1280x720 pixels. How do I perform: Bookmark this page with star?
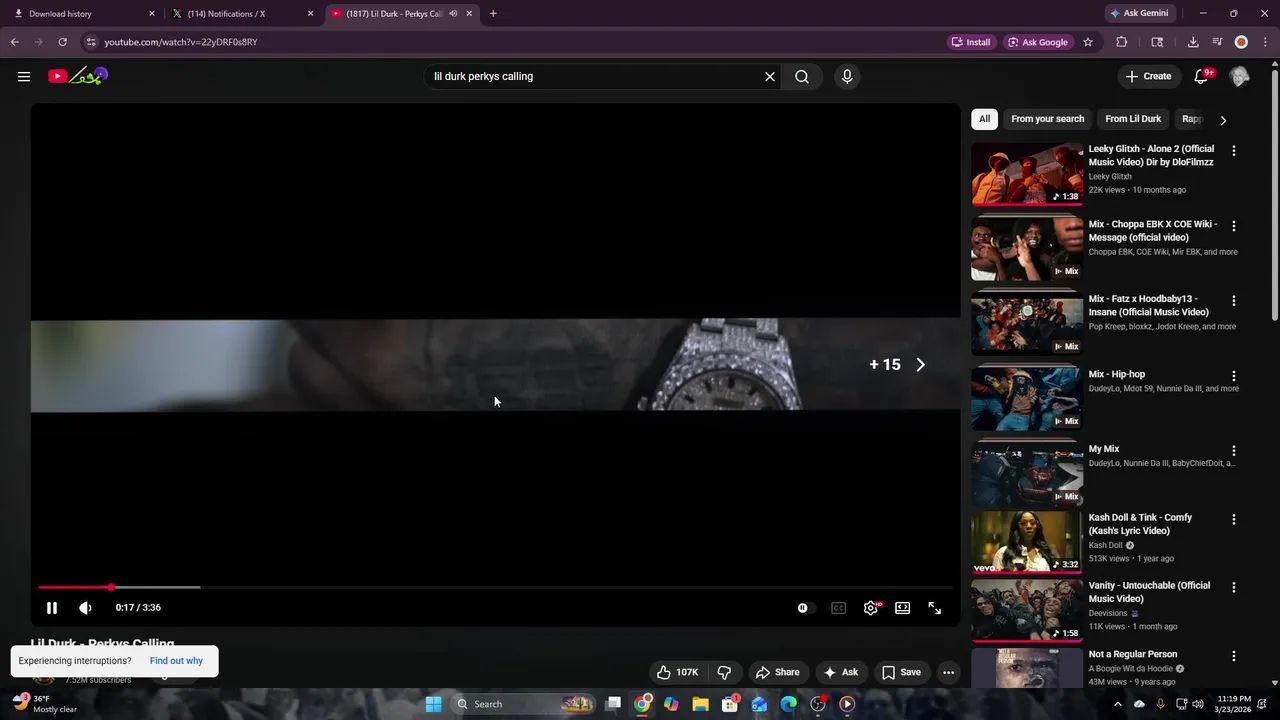click(1088, 42)
